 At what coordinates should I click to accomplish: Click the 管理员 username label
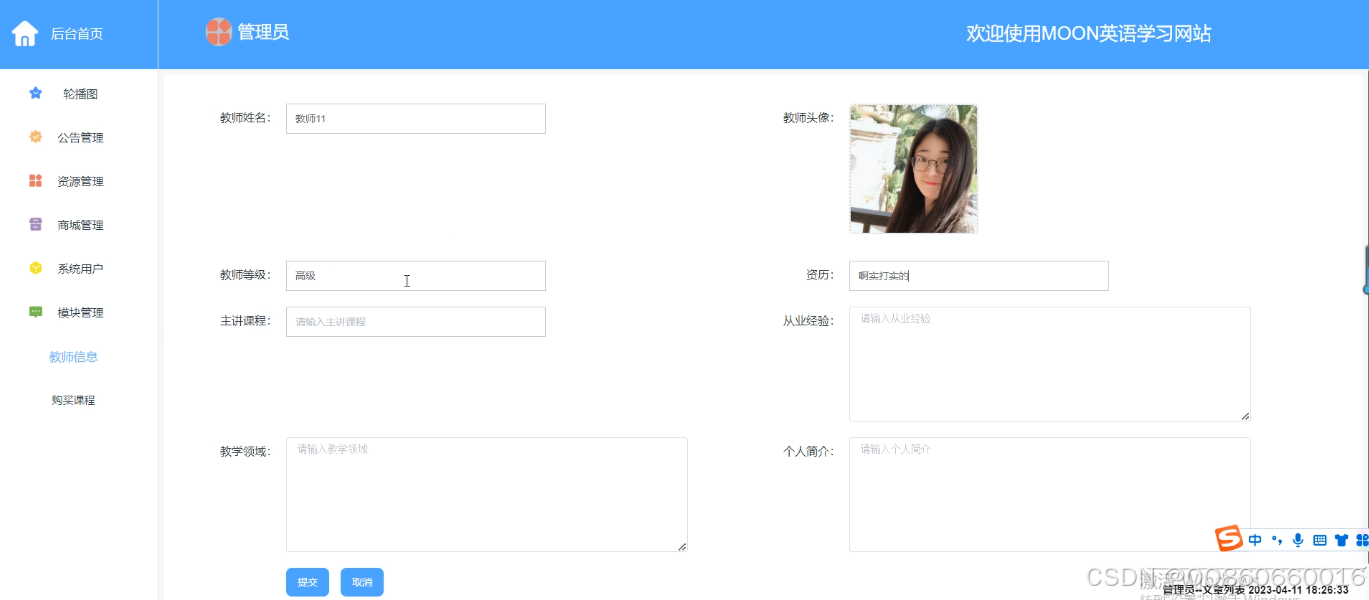(x=263, y=32)
